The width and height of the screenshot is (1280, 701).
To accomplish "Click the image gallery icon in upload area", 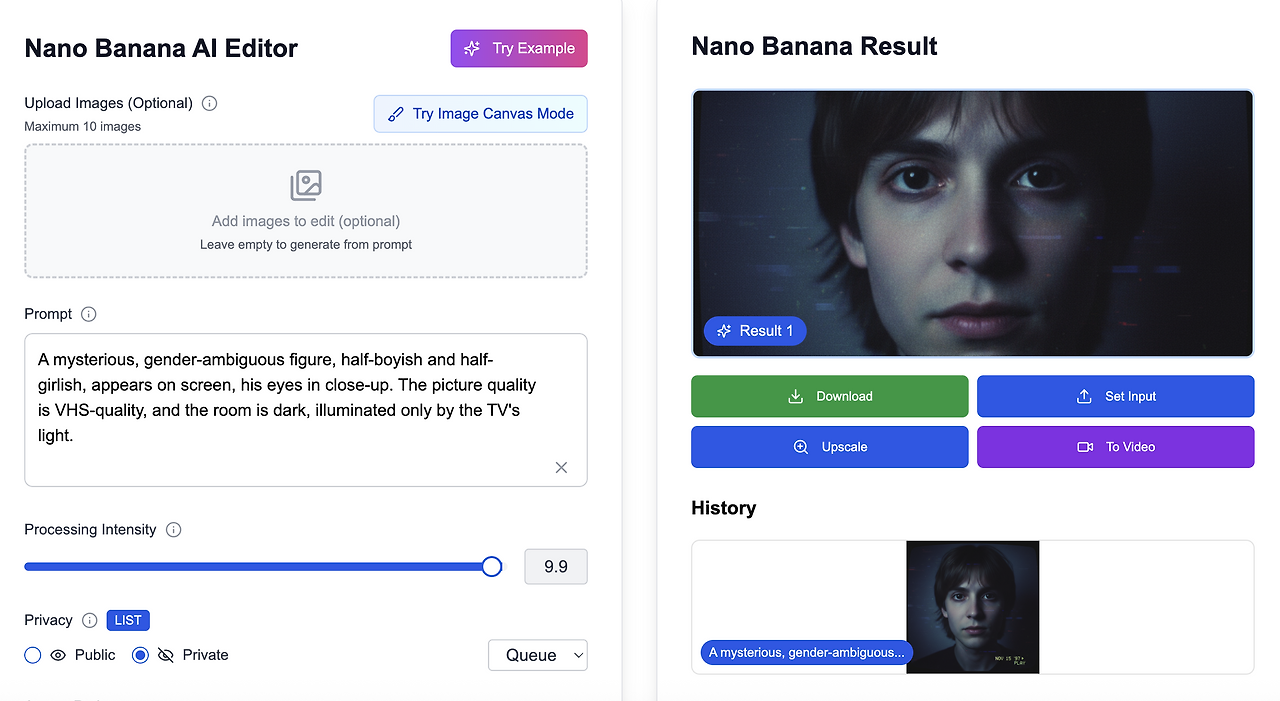I will click(306, 186).
